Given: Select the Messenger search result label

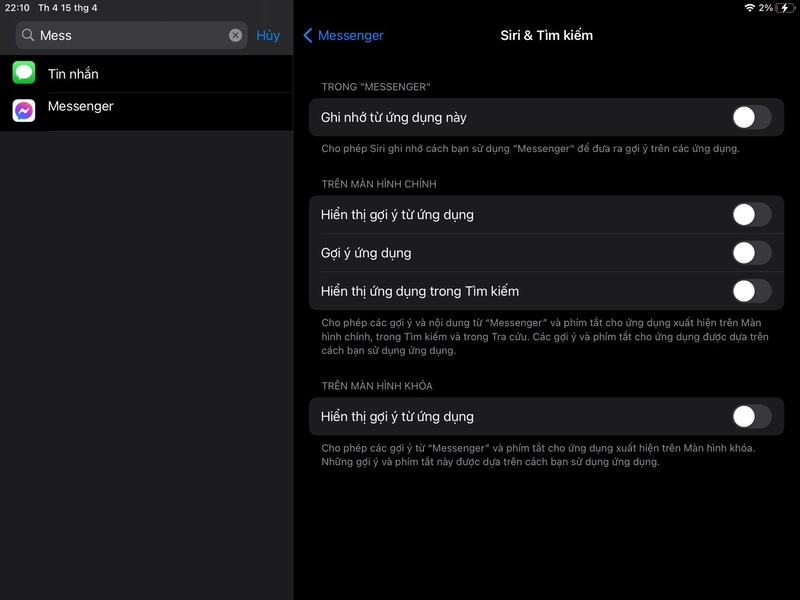Looking at the screenshot, I should (81, 106).
